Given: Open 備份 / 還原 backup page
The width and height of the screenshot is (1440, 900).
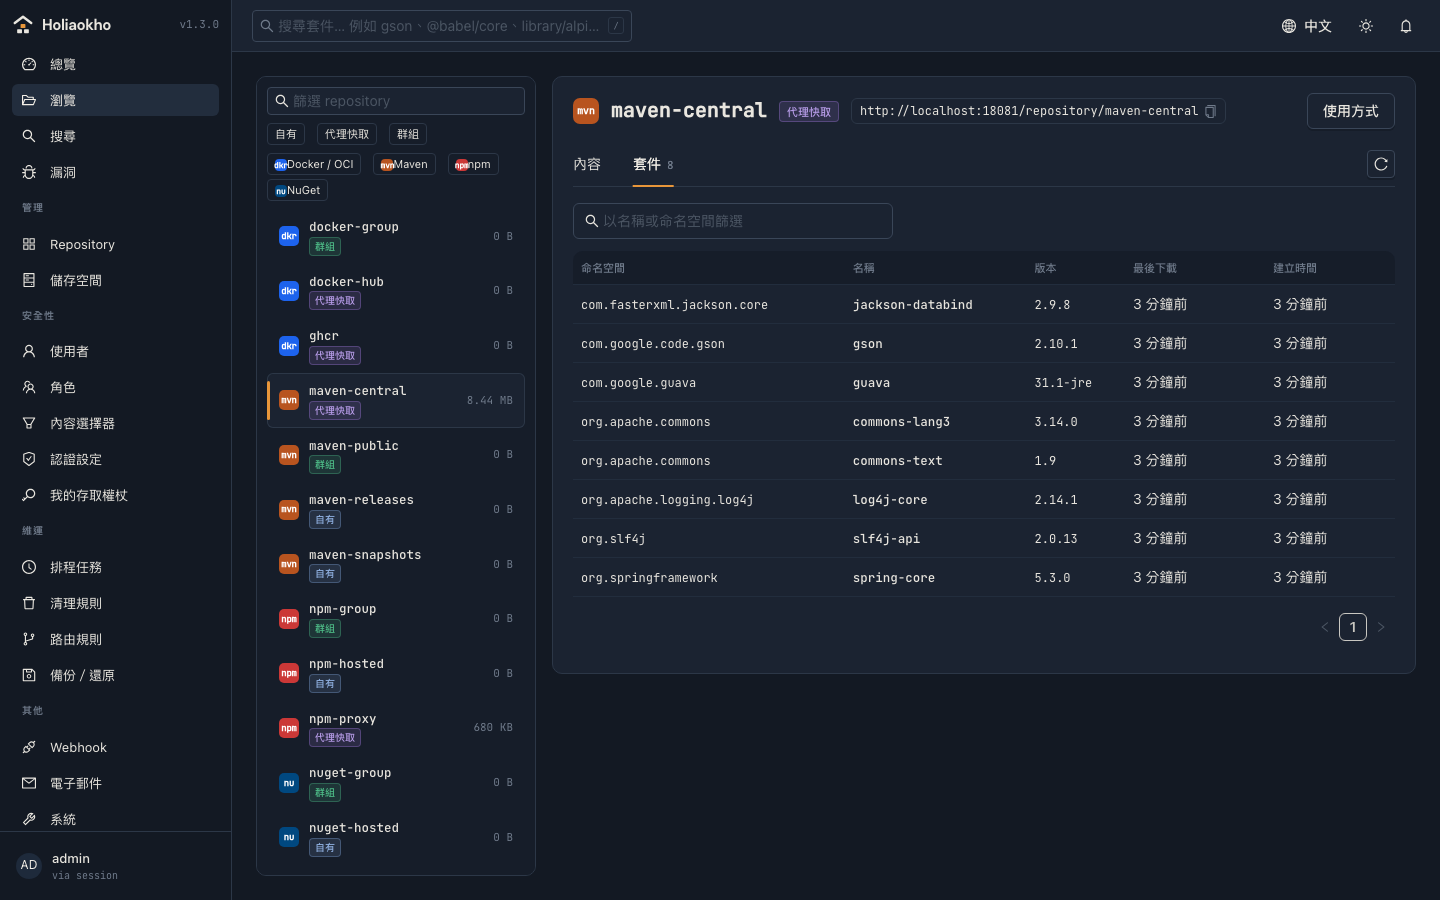Looking at the screenshot, I should (x=115, y=675).
